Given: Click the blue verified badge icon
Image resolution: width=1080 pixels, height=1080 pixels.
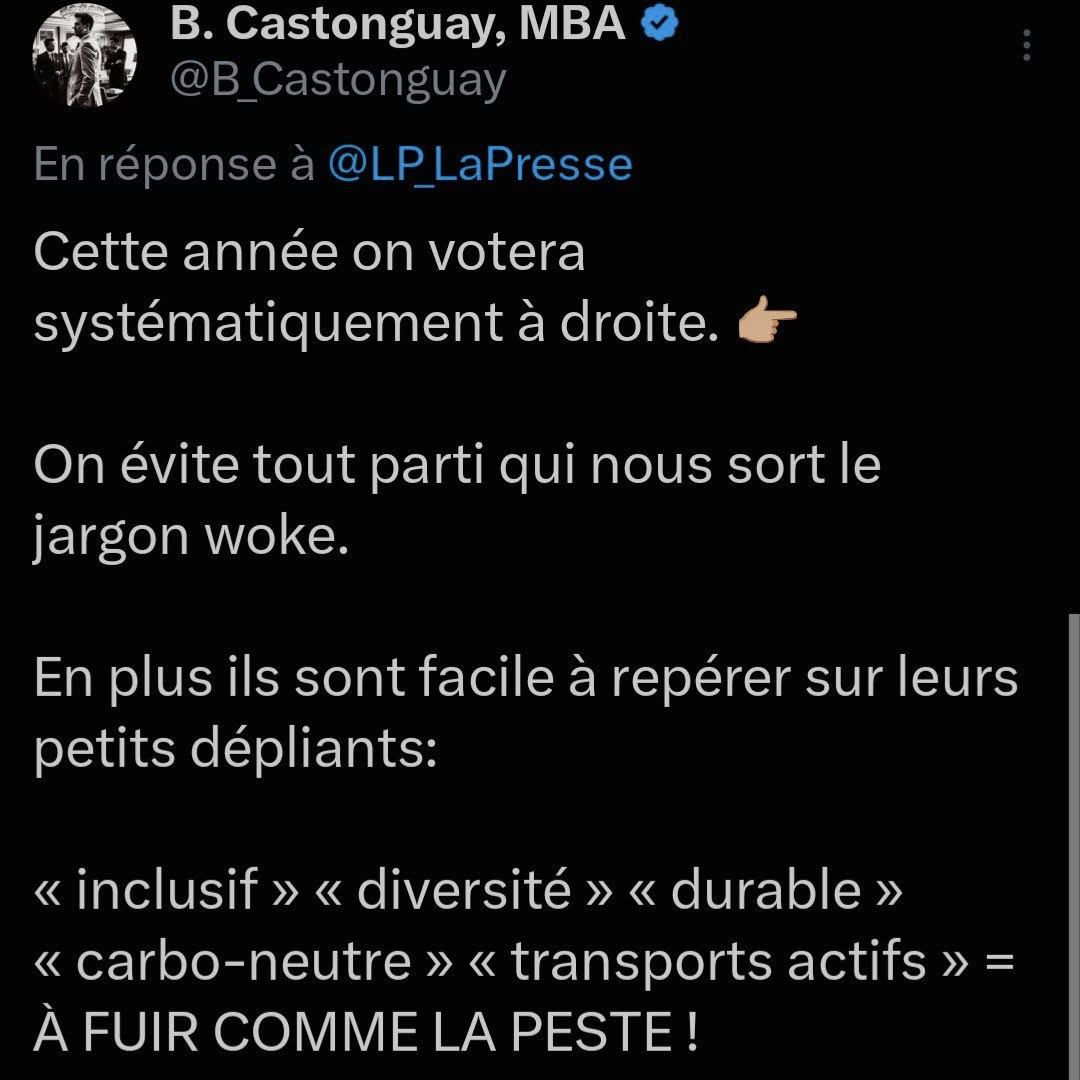Looking at the screenshot, I should point(660,26).
